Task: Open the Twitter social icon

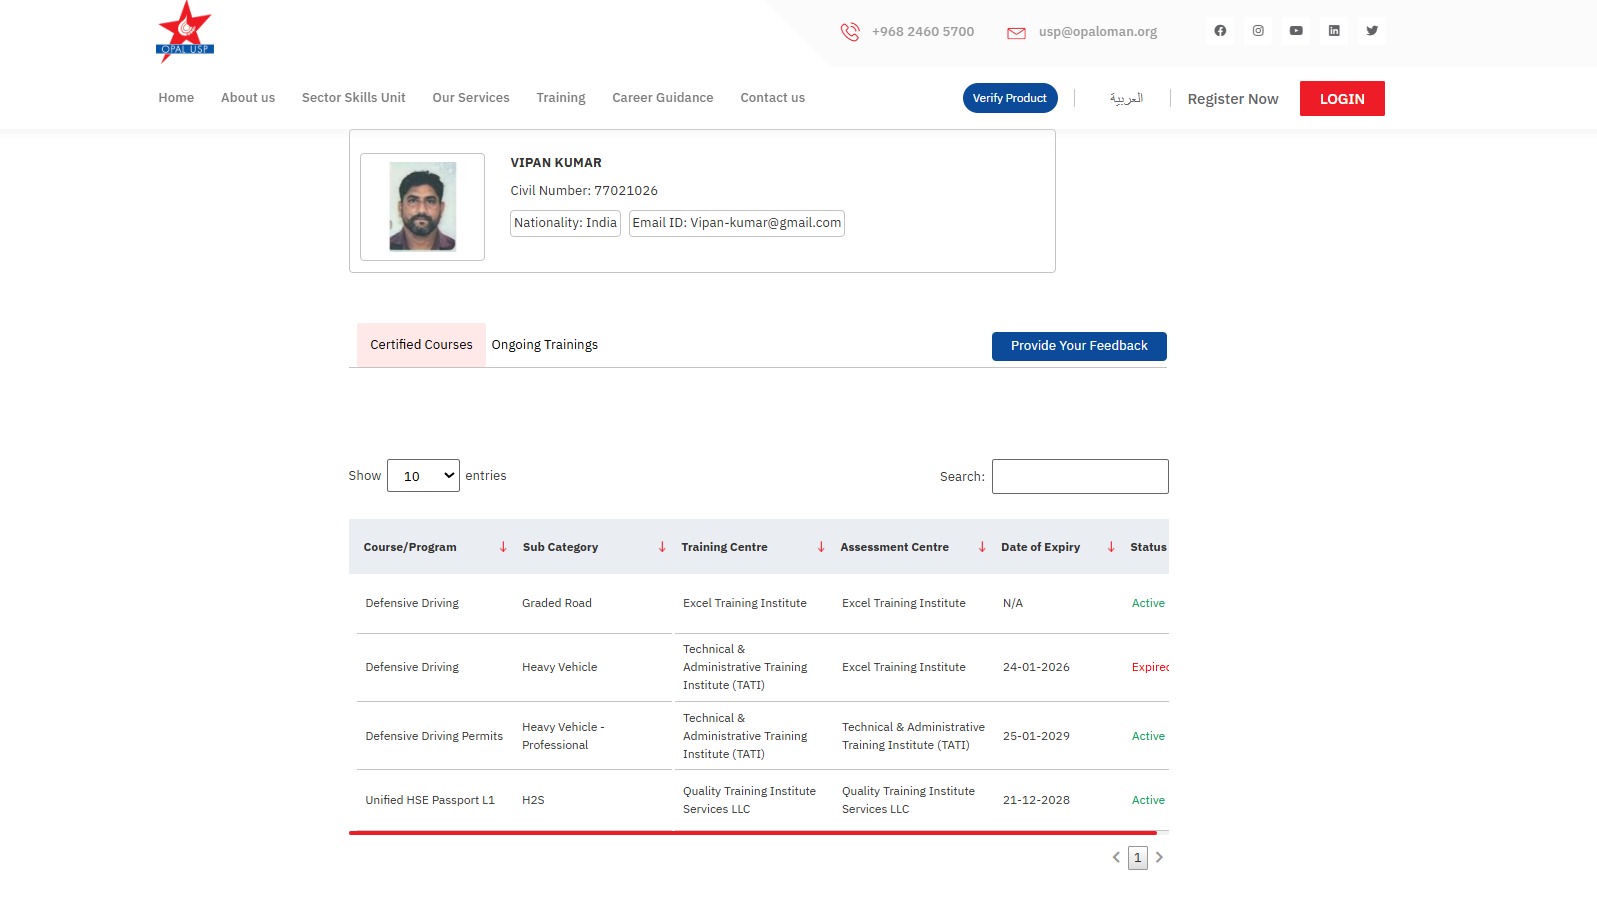Action: pos(1372,31)
